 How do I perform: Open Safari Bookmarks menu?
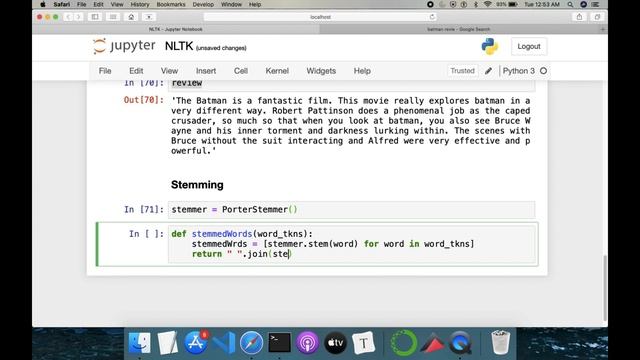pyautogui.click(x=171, y=4)
